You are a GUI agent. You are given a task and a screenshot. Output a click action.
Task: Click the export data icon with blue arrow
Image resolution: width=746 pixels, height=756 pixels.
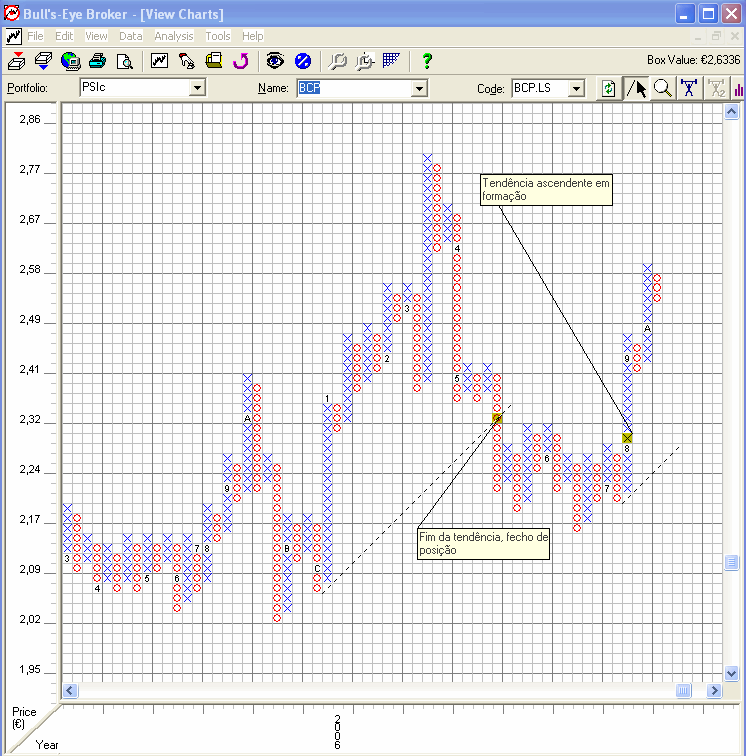click(43, 61)
